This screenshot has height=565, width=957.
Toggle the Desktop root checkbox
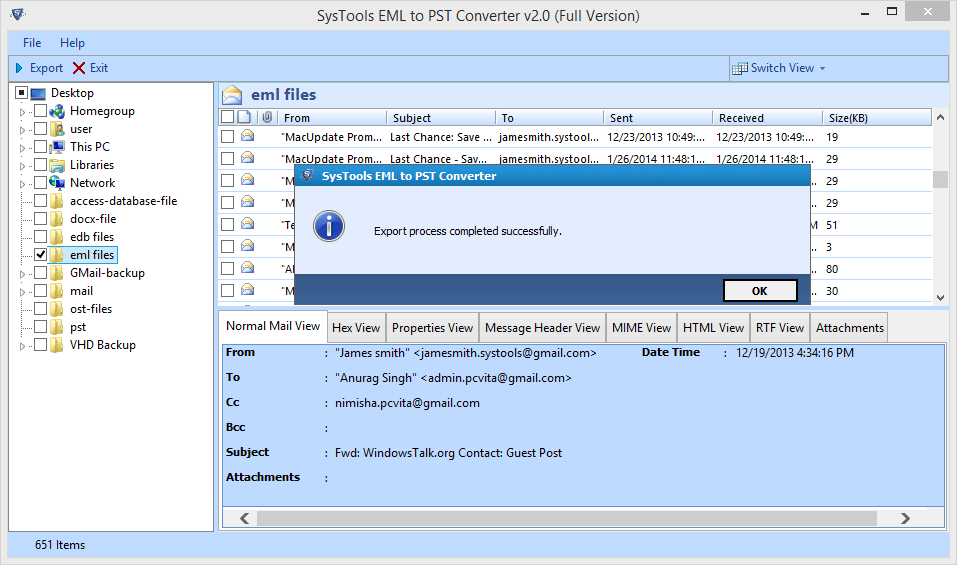point(21,93)
